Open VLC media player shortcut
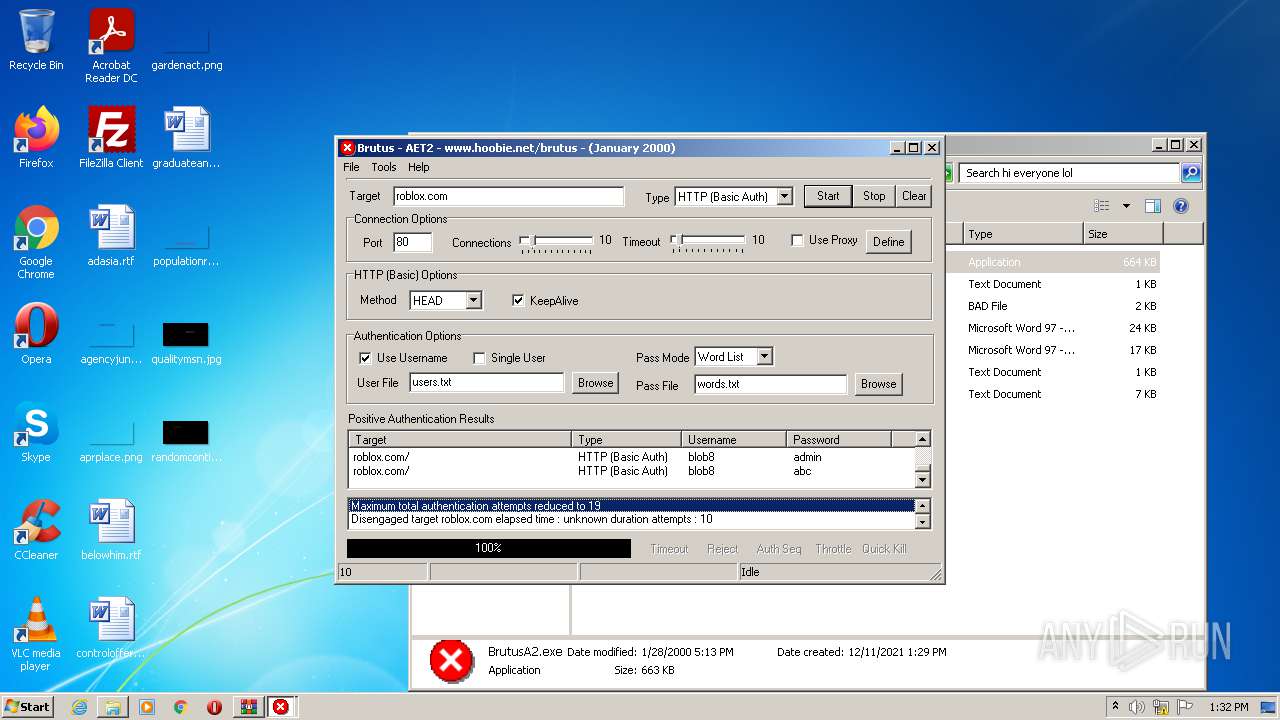The image size is (1280, 720). pos(36,634)
